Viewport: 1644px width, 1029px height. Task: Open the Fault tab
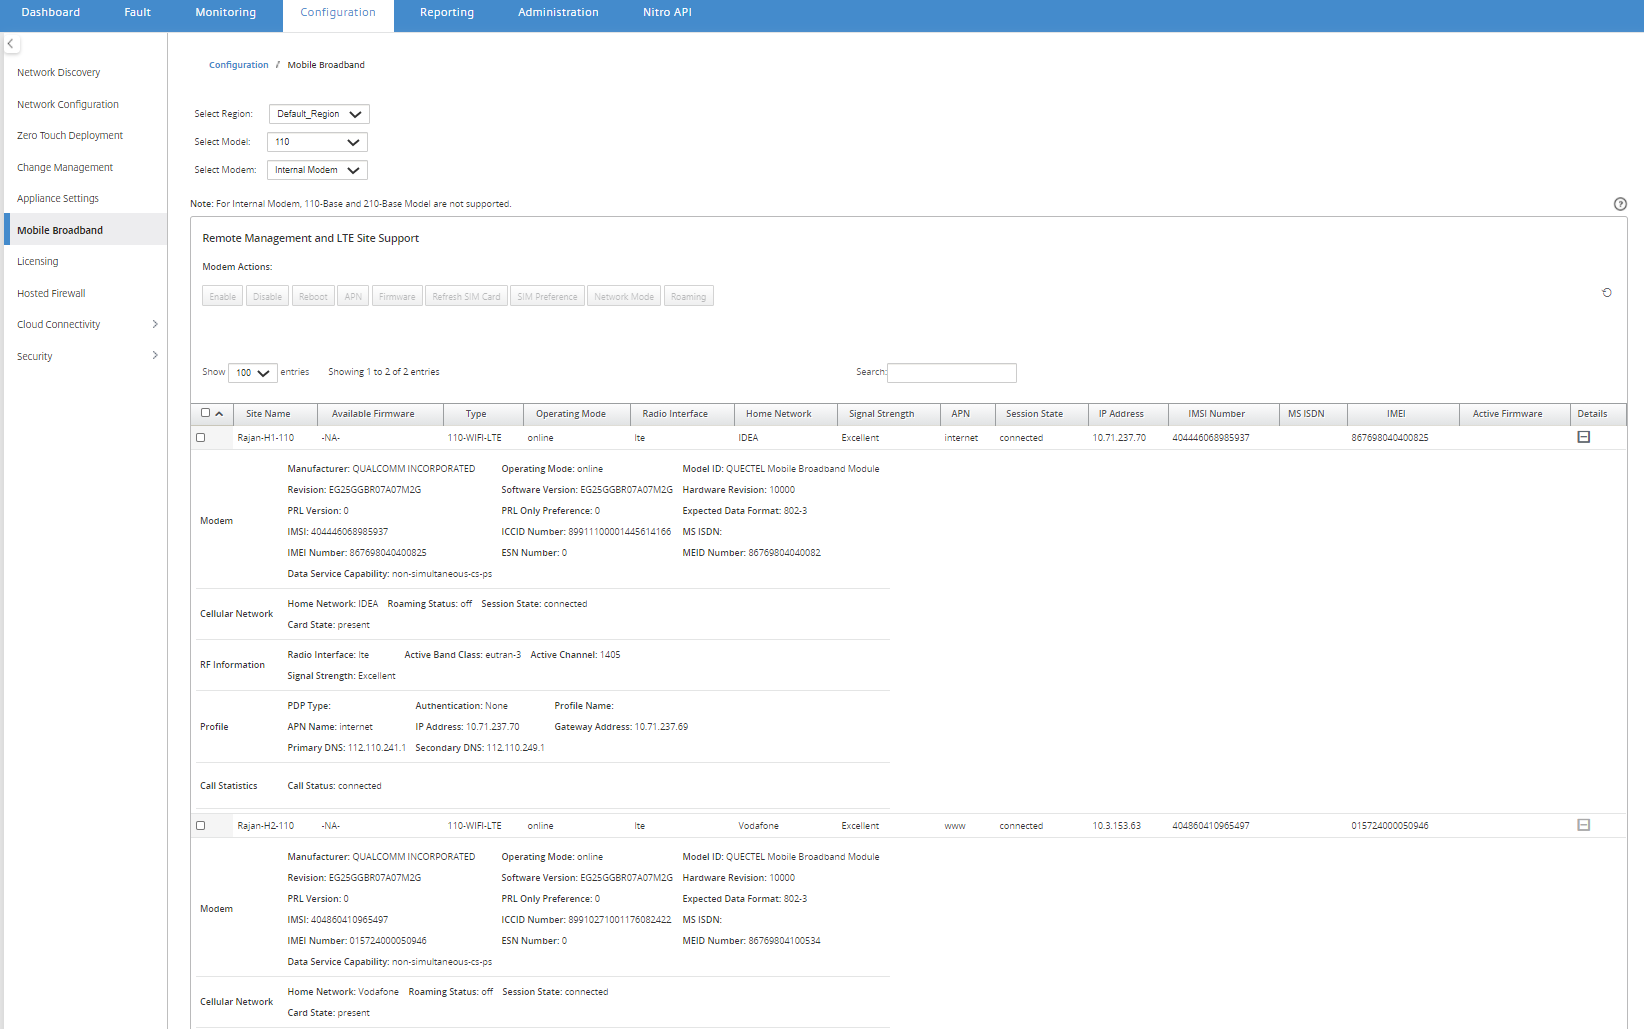tap(138, 13)
